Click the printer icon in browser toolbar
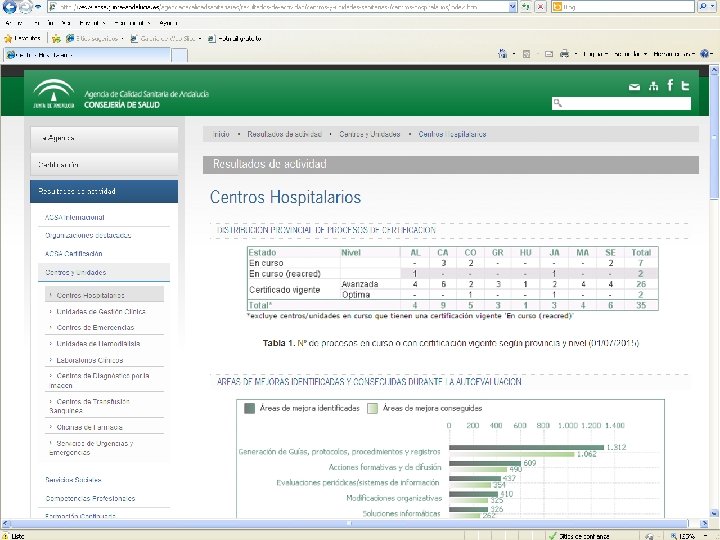Viewport: 720px width, 540px height. point(564,53)
